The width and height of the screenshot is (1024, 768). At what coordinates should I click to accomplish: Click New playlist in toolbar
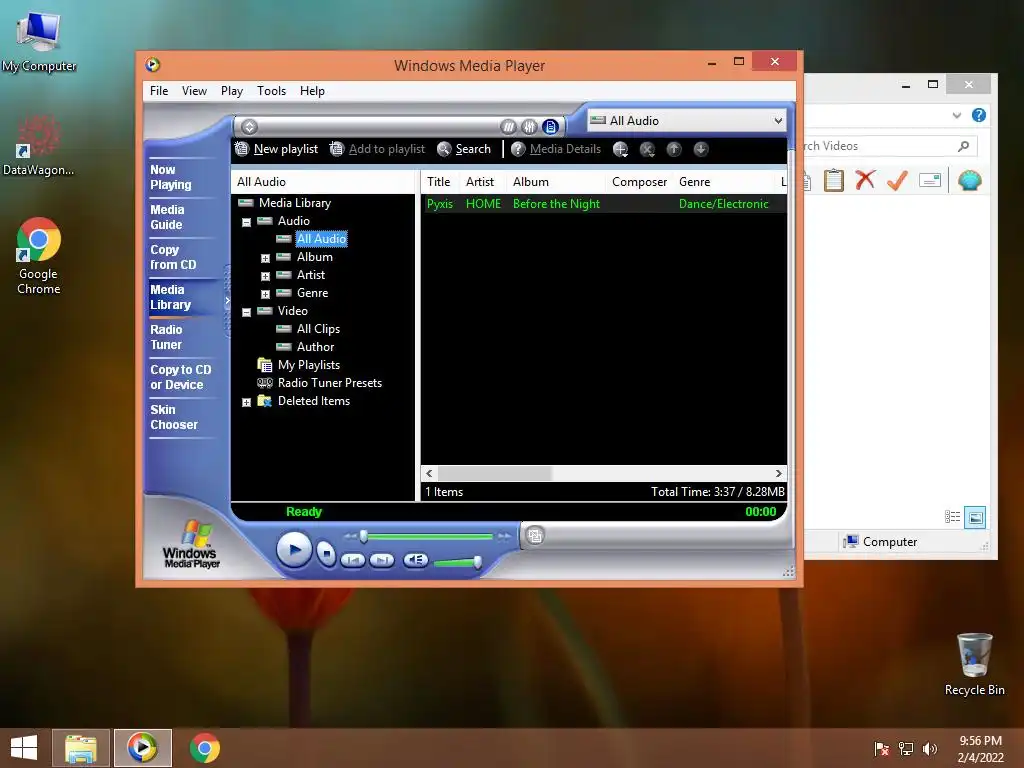276,149
